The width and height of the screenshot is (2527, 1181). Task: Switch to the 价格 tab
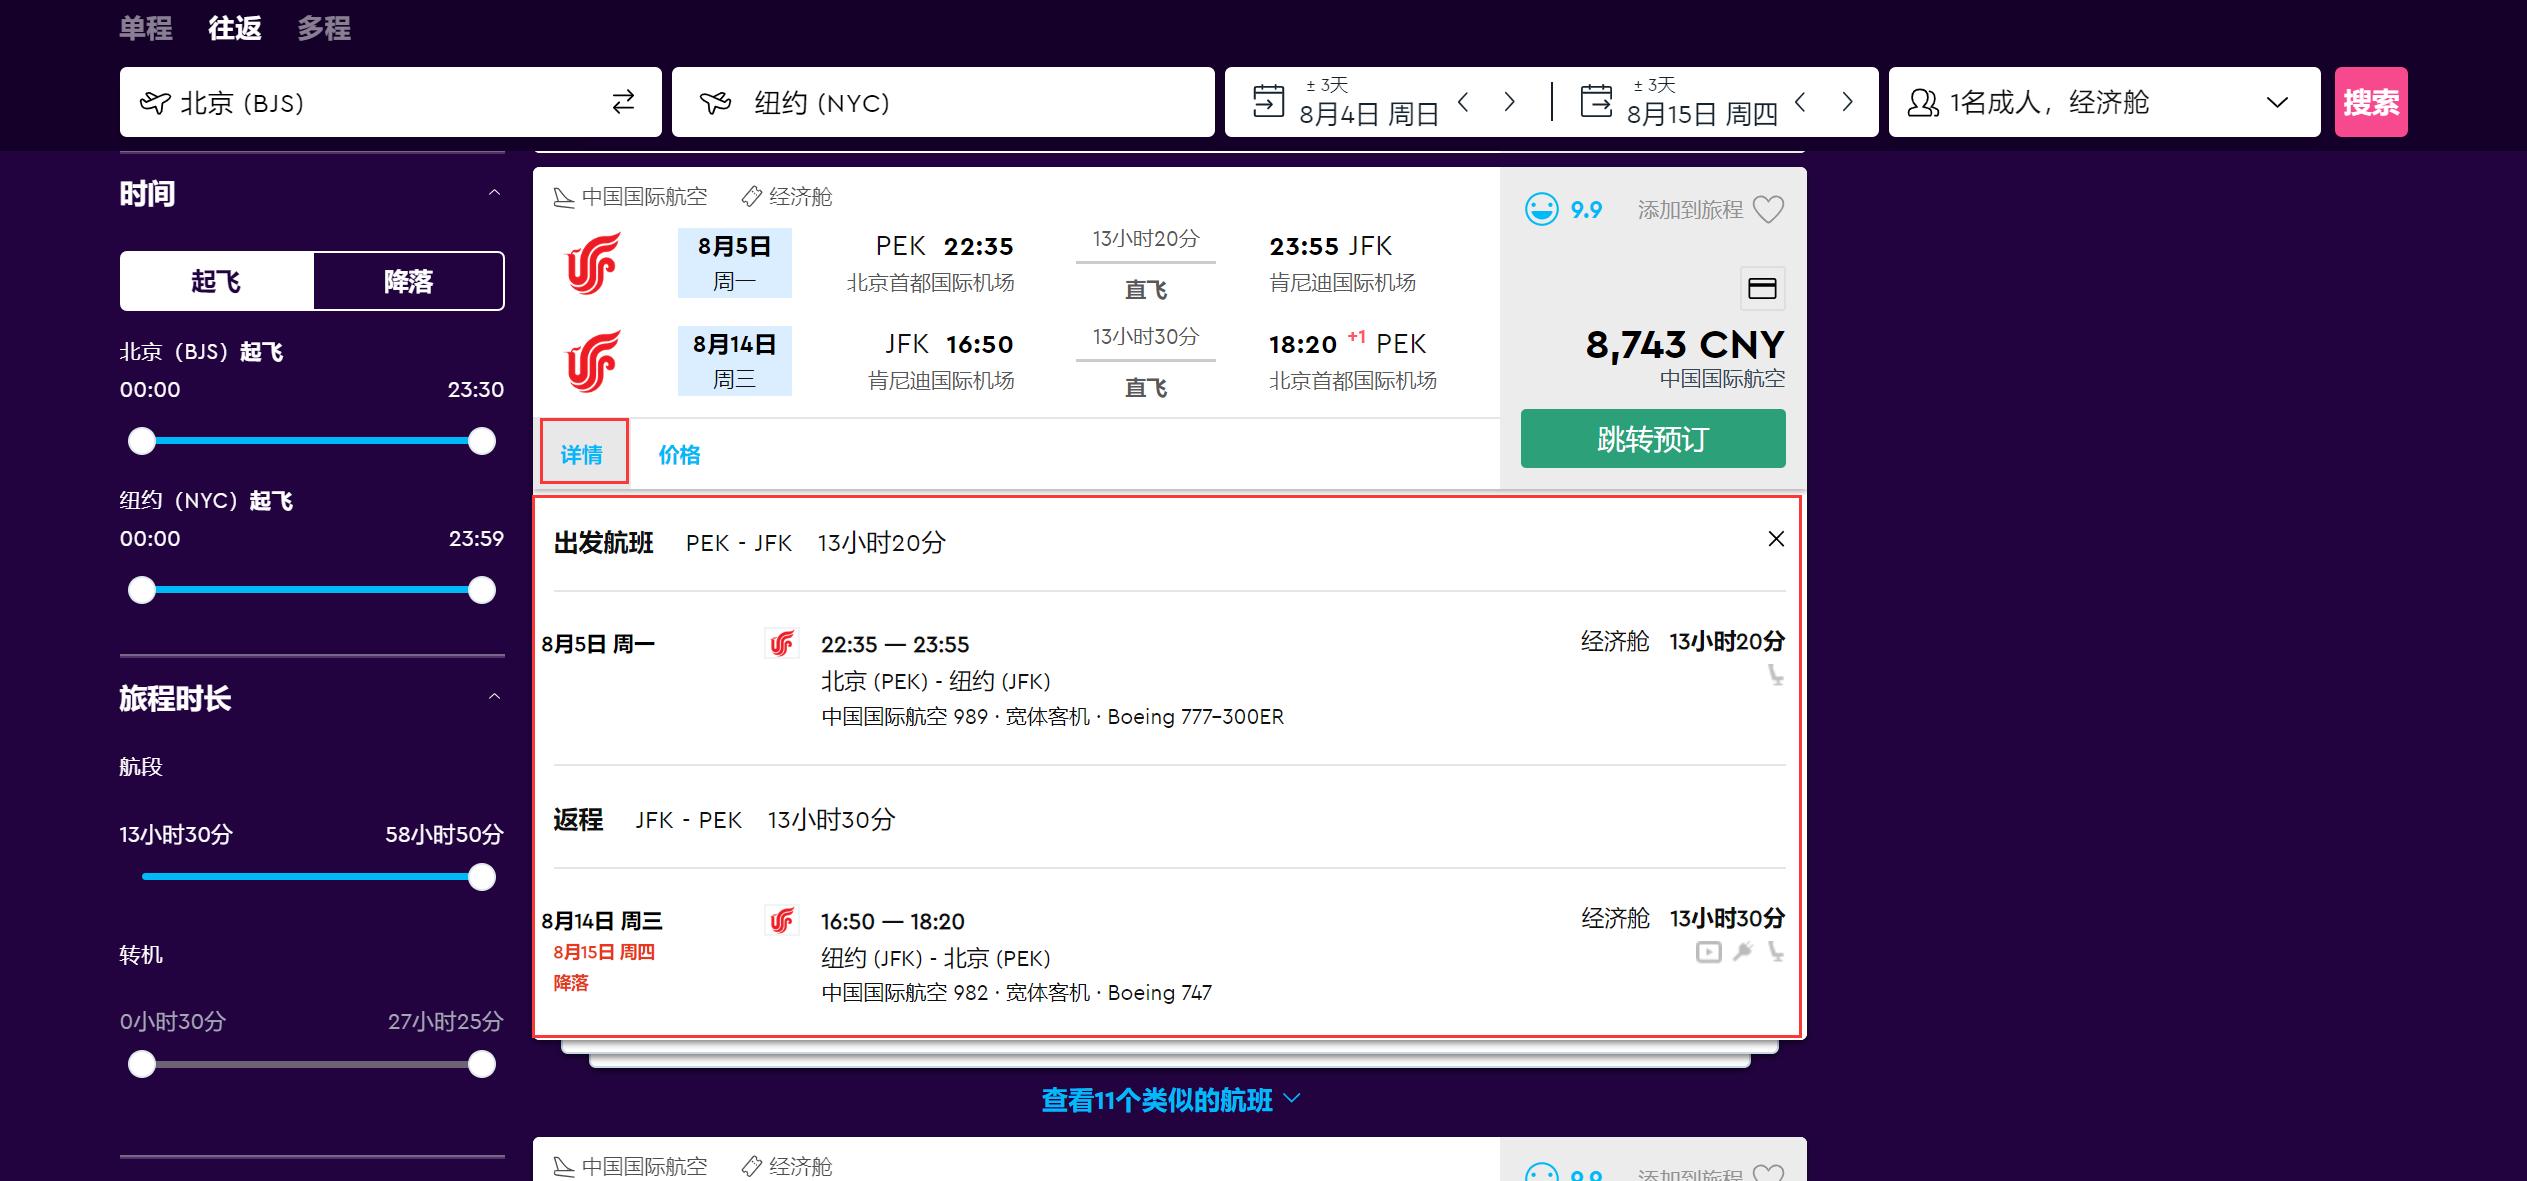pos(679,454)
